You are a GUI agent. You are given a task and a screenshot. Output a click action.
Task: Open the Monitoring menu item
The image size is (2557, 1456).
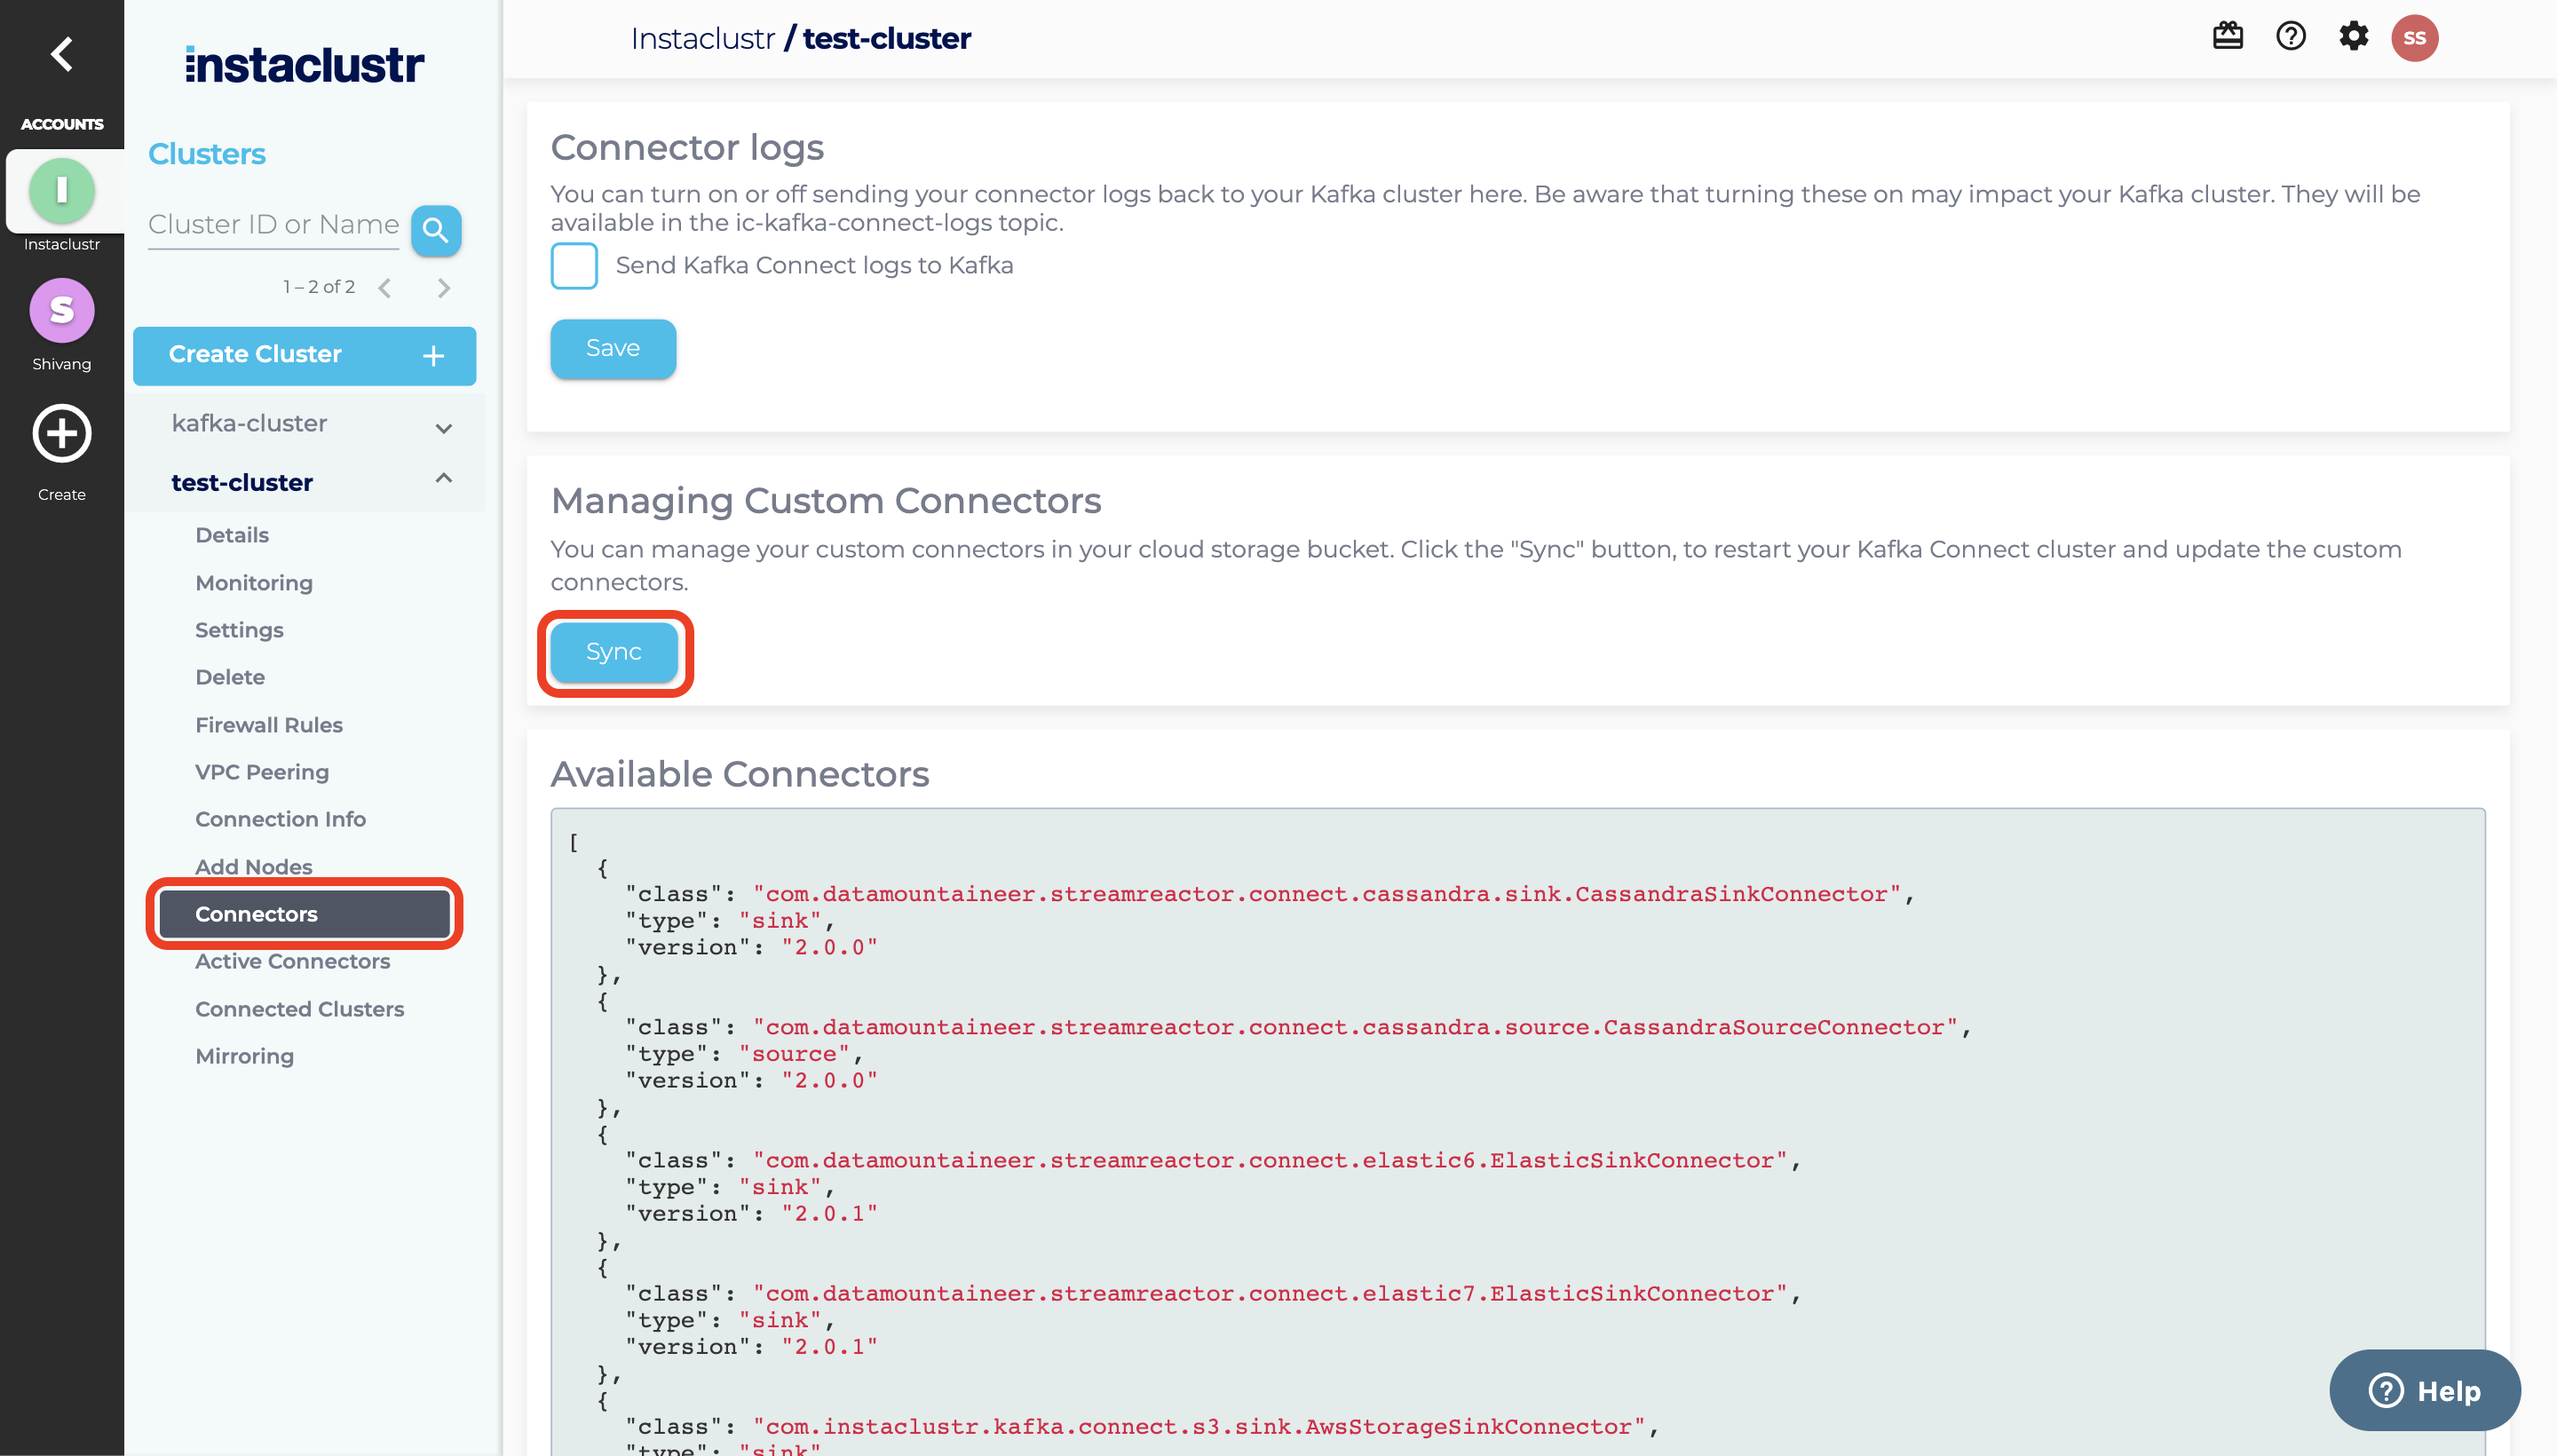[254, 583]
